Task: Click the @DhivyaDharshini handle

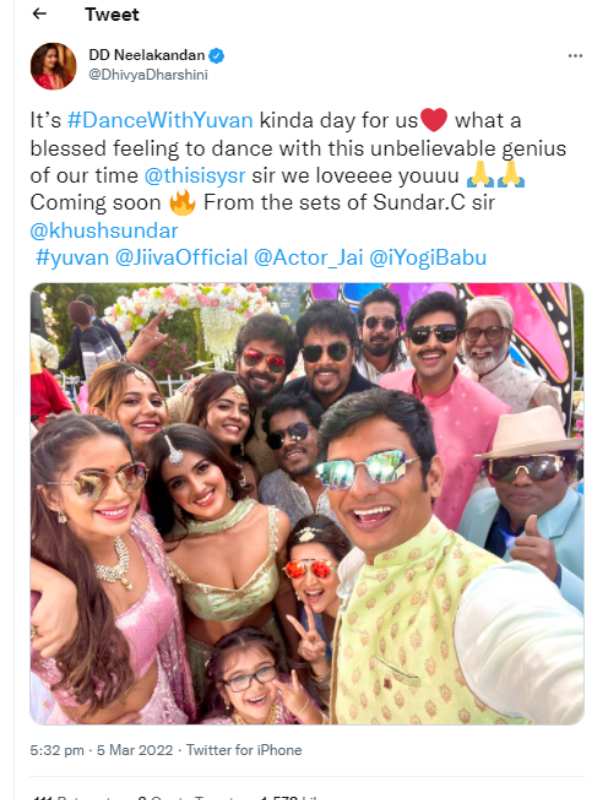Action: coord(148,74)
